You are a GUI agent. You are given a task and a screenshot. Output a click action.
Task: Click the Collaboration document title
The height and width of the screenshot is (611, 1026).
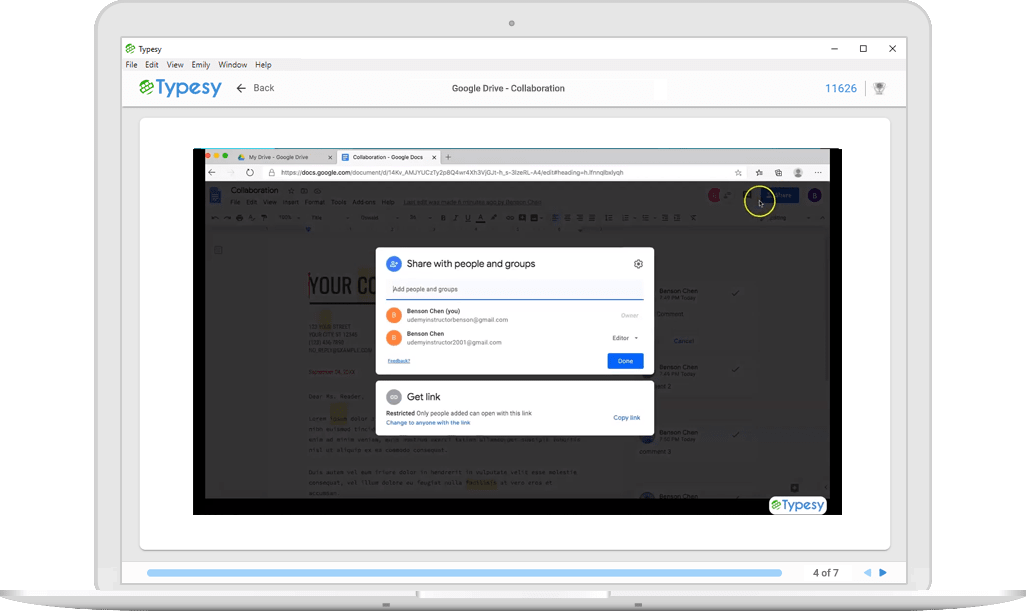[255, 190]
